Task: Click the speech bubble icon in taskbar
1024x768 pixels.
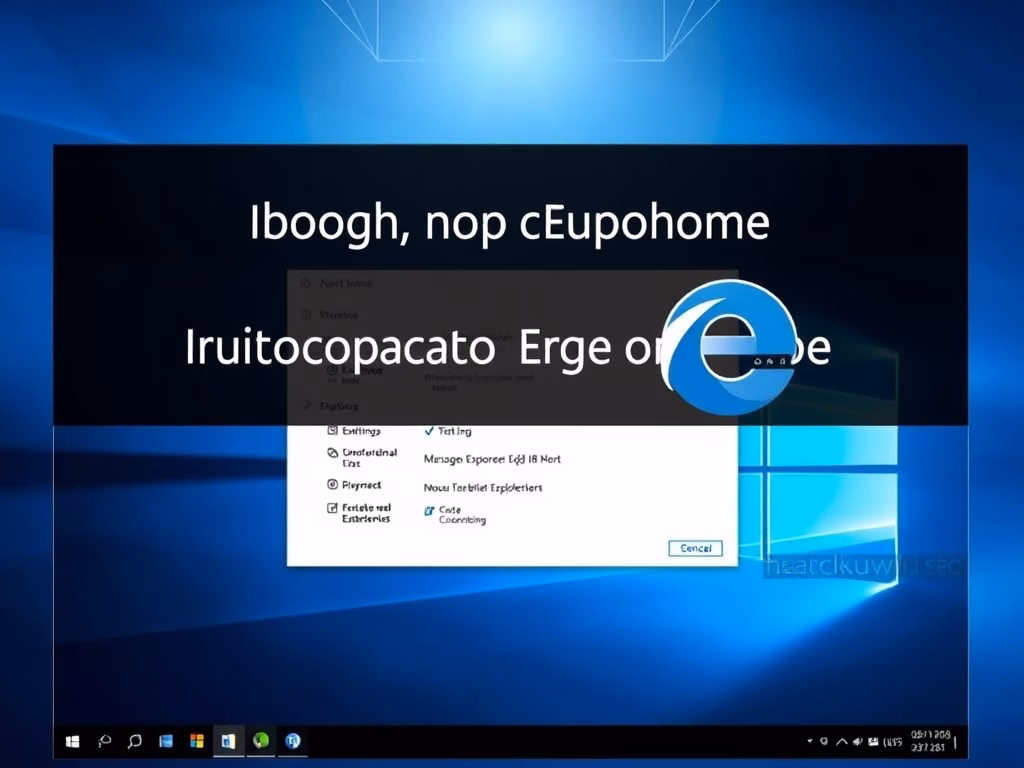Action: [134, 741]
